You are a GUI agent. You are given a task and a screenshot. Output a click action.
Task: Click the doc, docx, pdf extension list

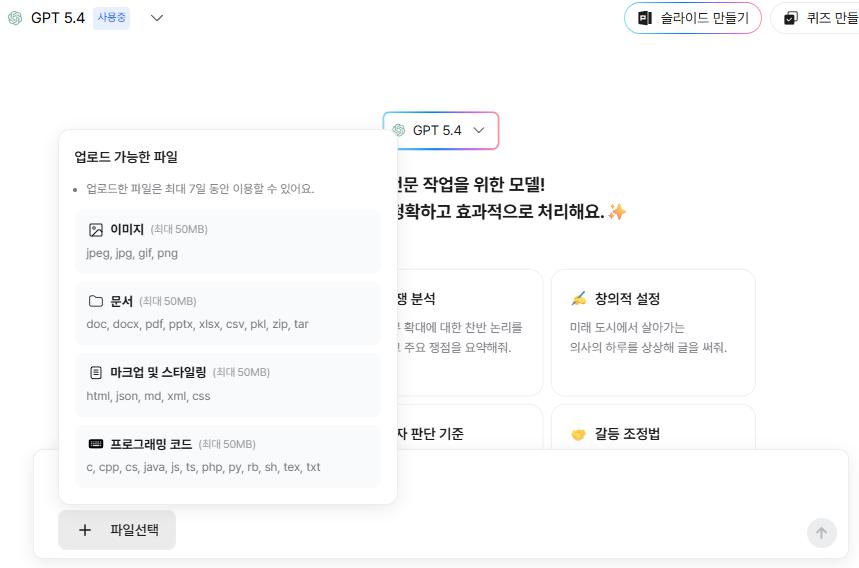[197, 324]
